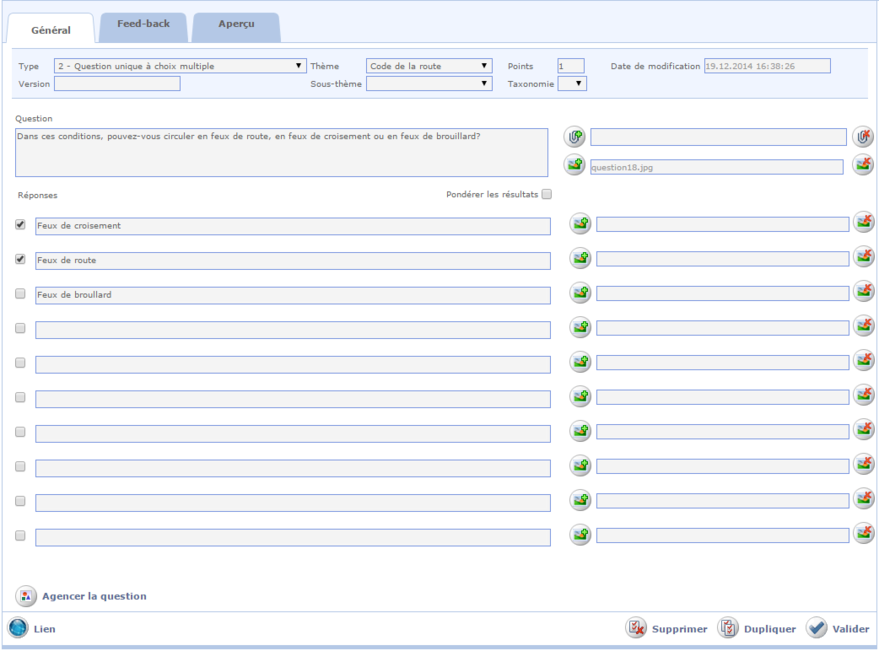
Task: Add an image to the 'Feux de croisement' answer
Action: 580,225
